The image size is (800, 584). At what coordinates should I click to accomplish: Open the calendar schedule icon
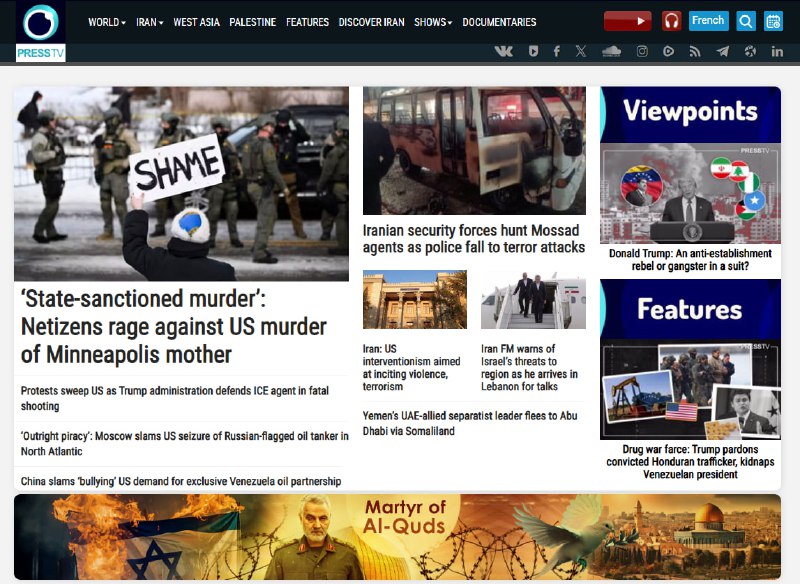click(x=773, y=21)
